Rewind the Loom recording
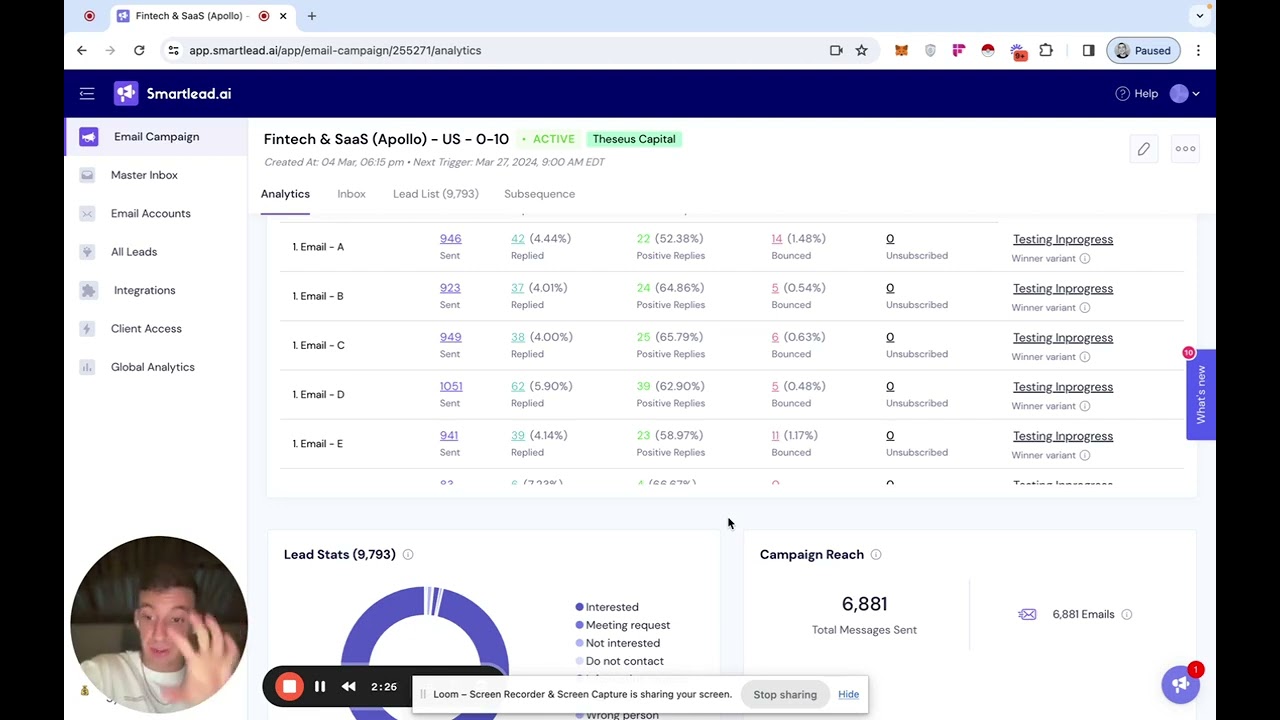1280x720 pixels. pos(348,686)
